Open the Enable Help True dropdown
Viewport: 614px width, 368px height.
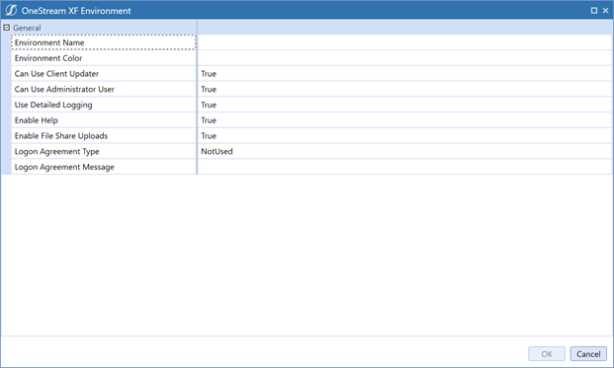tap(405, 120)
